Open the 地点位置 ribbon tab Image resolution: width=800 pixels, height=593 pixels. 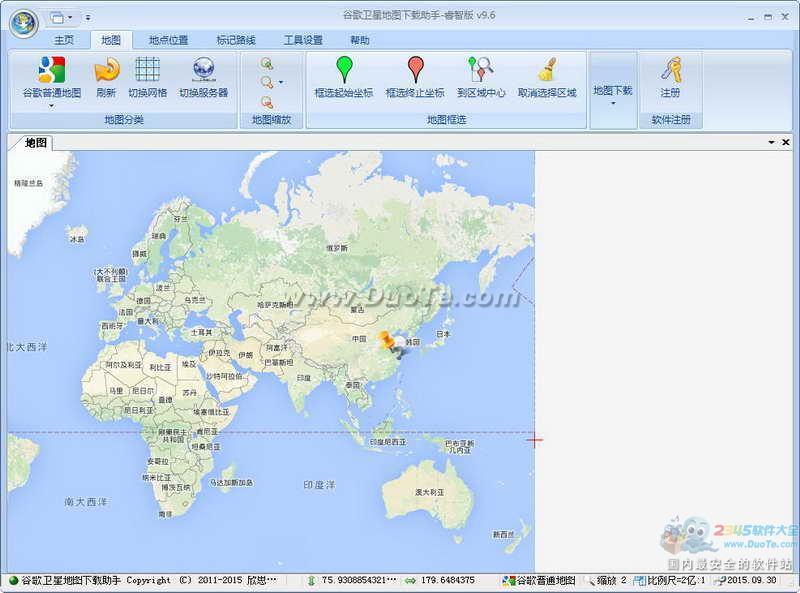(x=168, y=40)
